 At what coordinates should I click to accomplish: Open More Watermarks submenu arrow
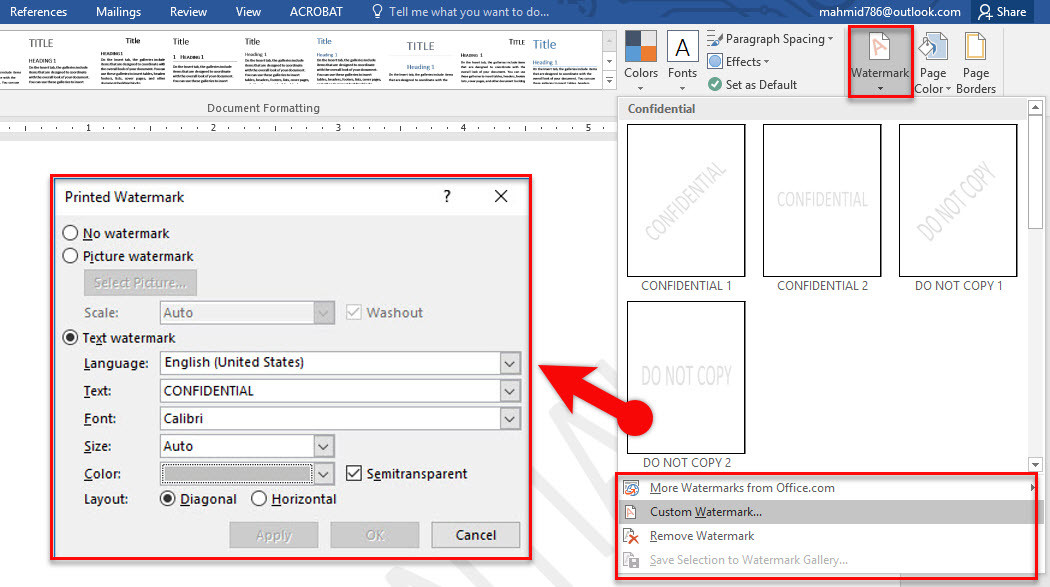coord(1033,488)
